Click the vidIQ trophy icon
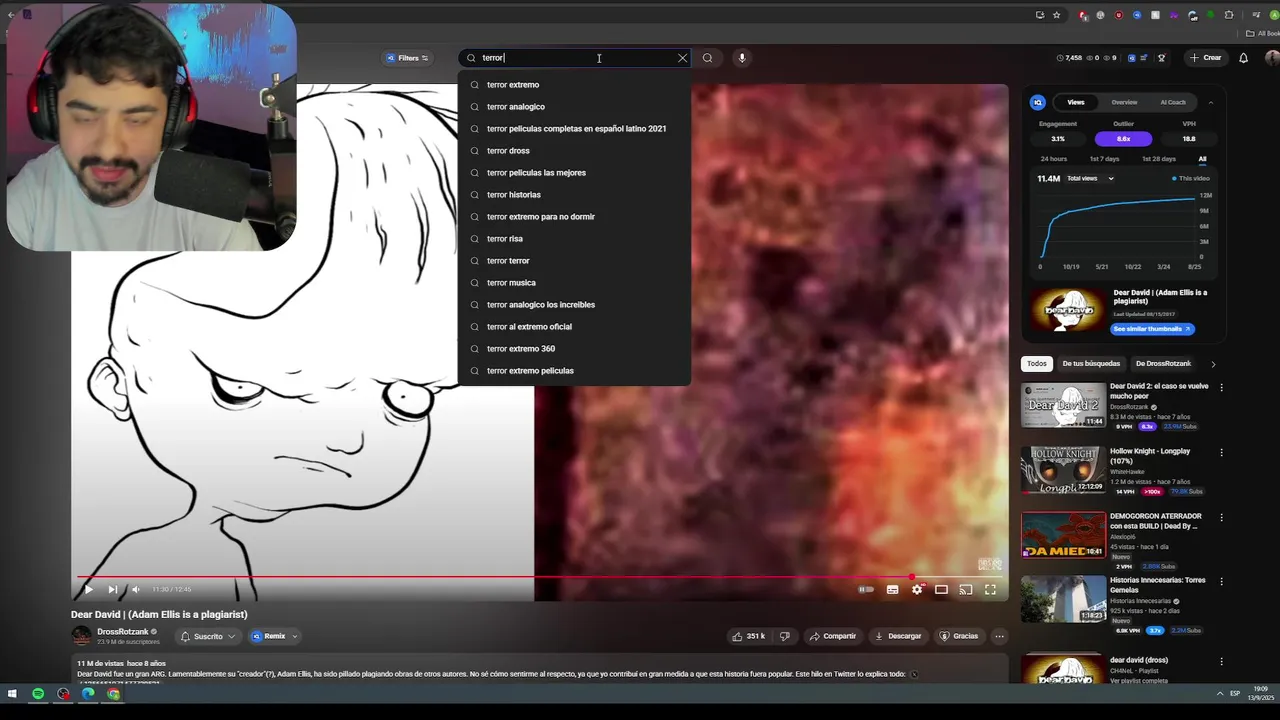1280x720 pixels. [1161, 58]
